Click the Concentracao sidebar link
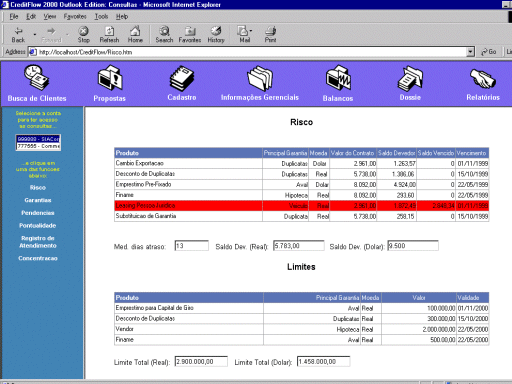The width and height of the screenshot is (512, 384). click(38, 258)
